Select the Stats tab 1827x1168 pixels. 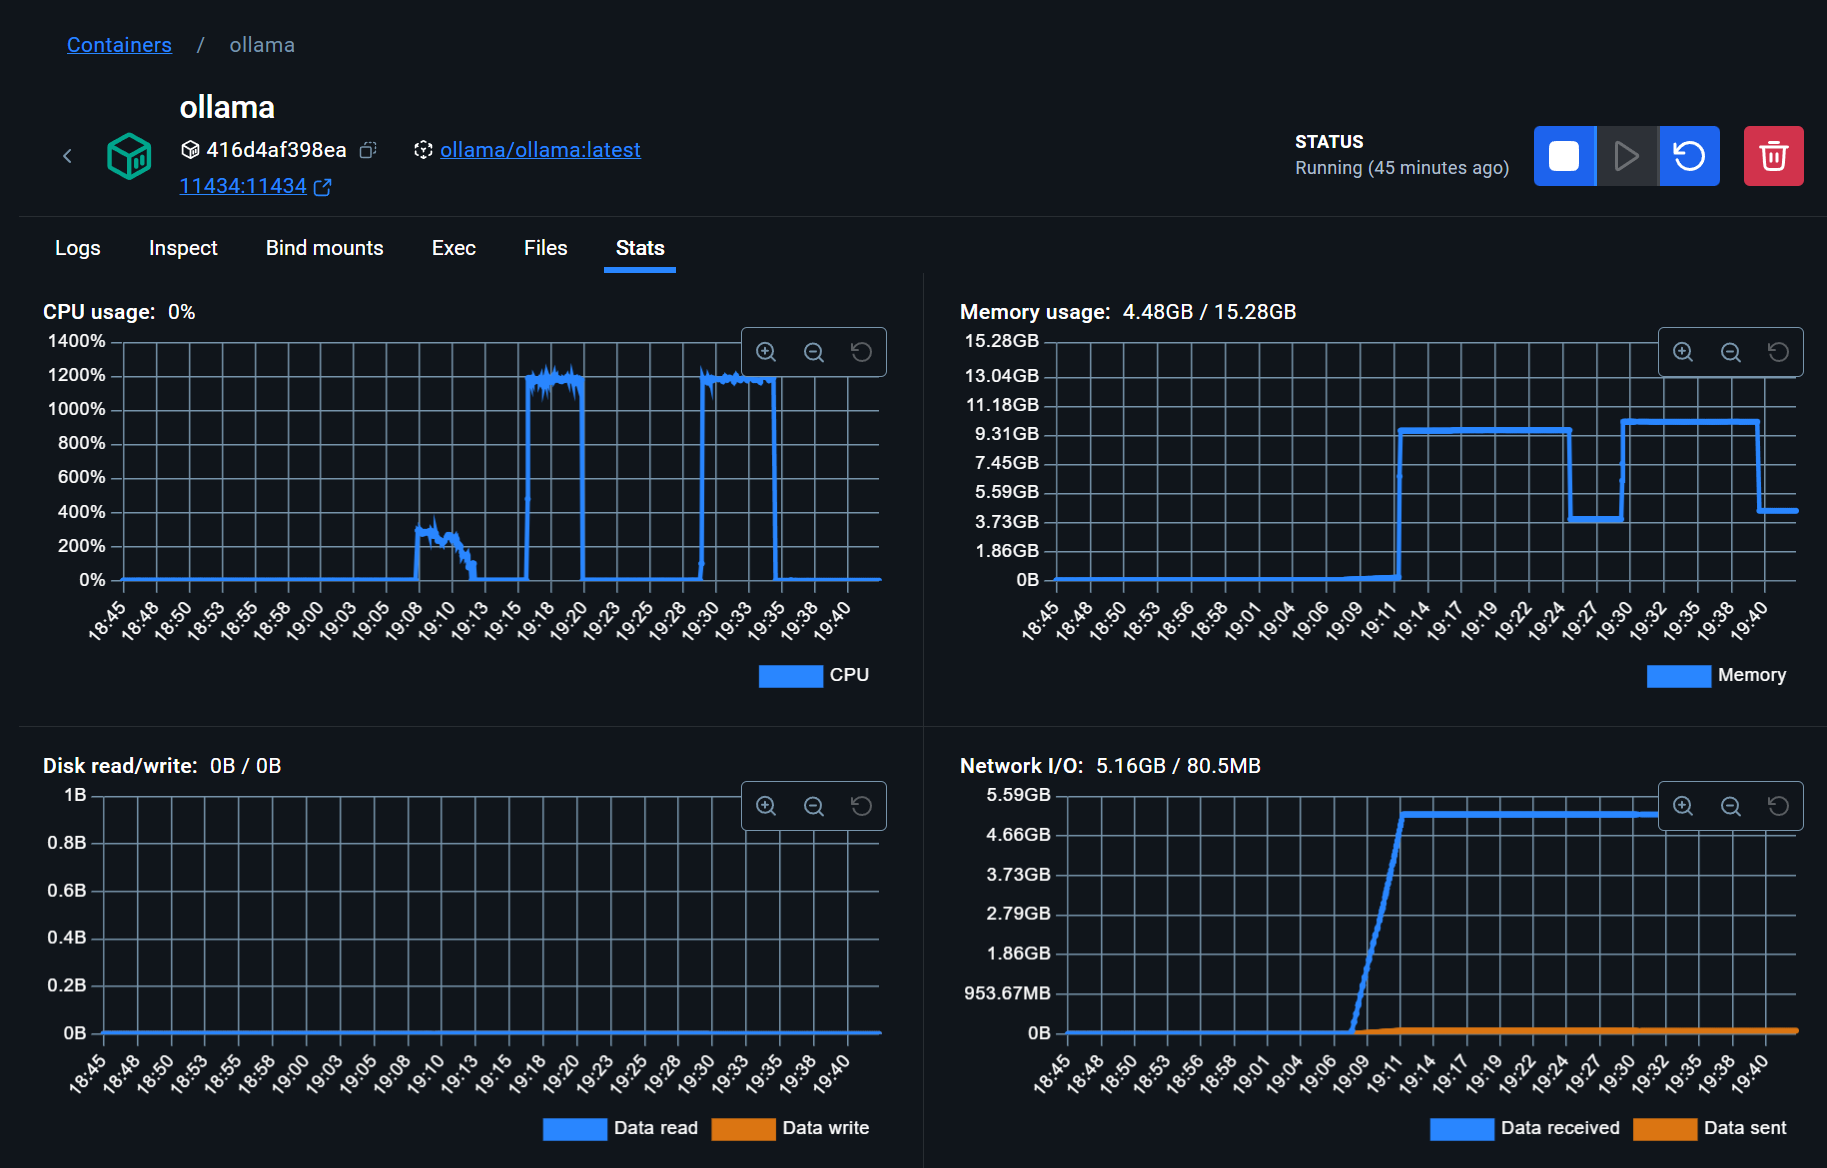pos(640,248)
